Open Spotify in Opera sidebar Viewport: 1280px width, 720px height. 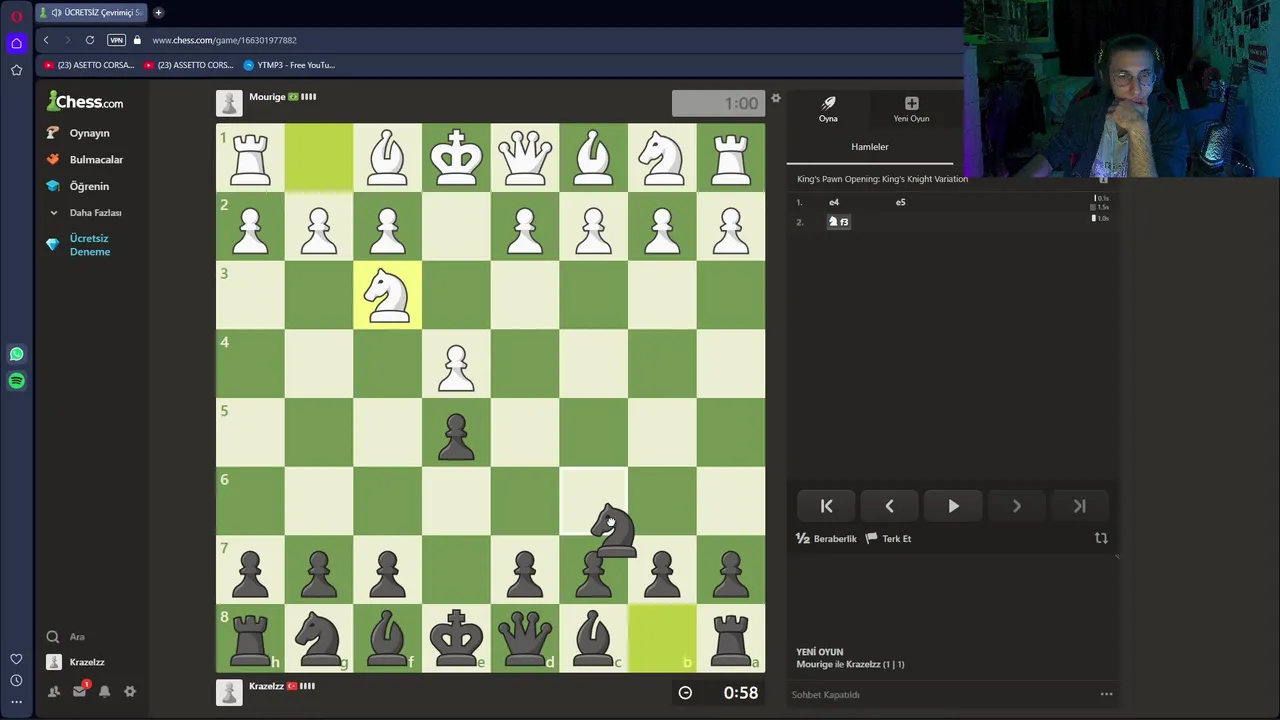coord(16,381)
